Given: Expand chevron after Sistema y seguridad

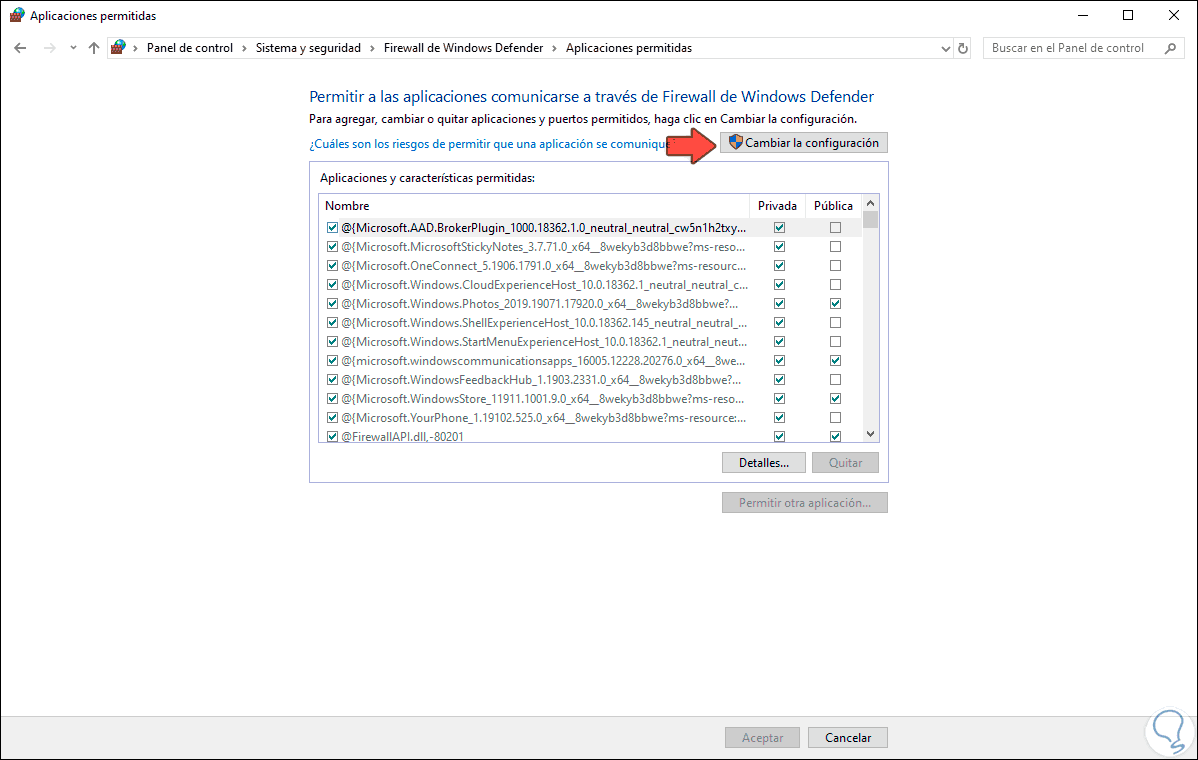Looking at the screenshot, I should tap(372, 48).
